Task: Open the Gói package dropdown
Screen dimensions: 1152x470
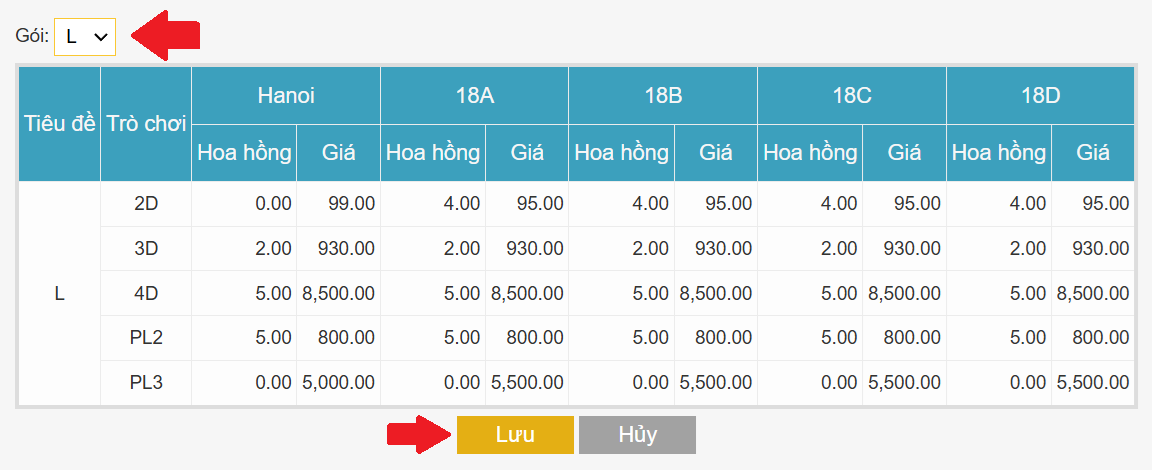Action: 85,37
